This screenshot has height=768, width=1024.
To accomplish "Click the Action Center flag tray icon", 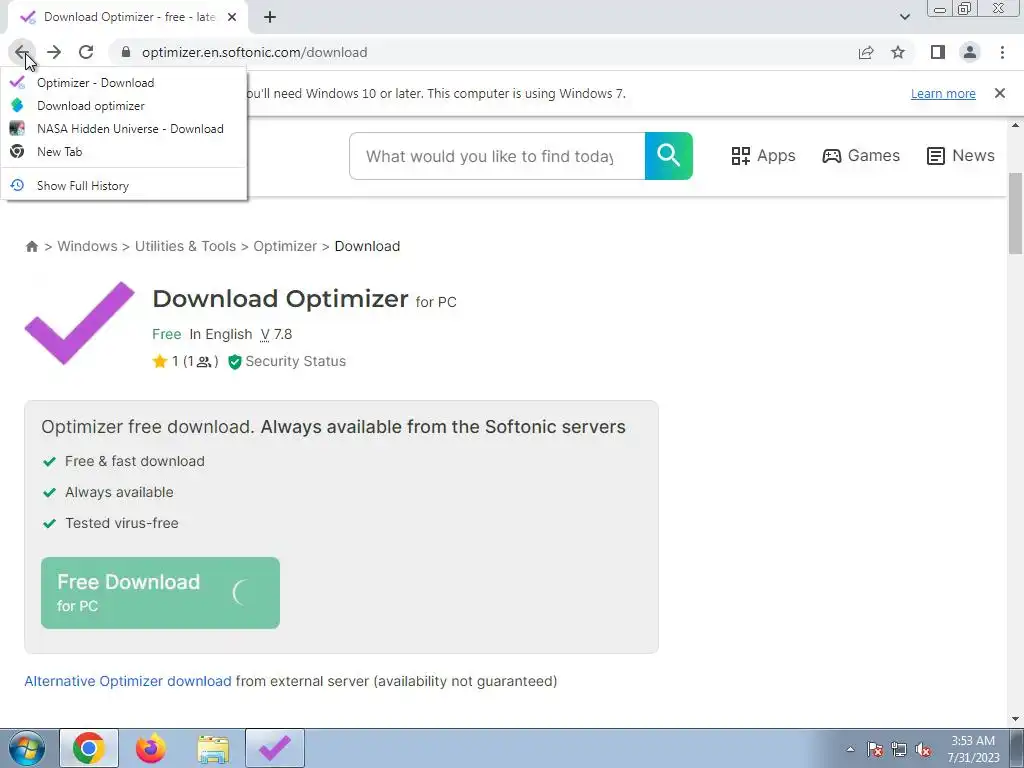I will [874, 750].
